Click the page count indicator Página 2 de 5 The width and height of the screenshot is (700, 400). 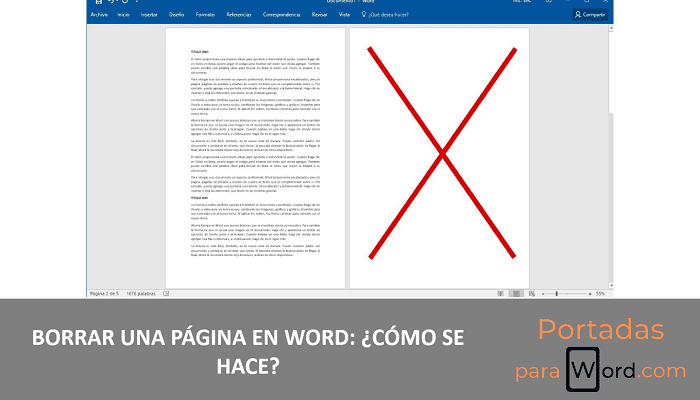(104, 294)
